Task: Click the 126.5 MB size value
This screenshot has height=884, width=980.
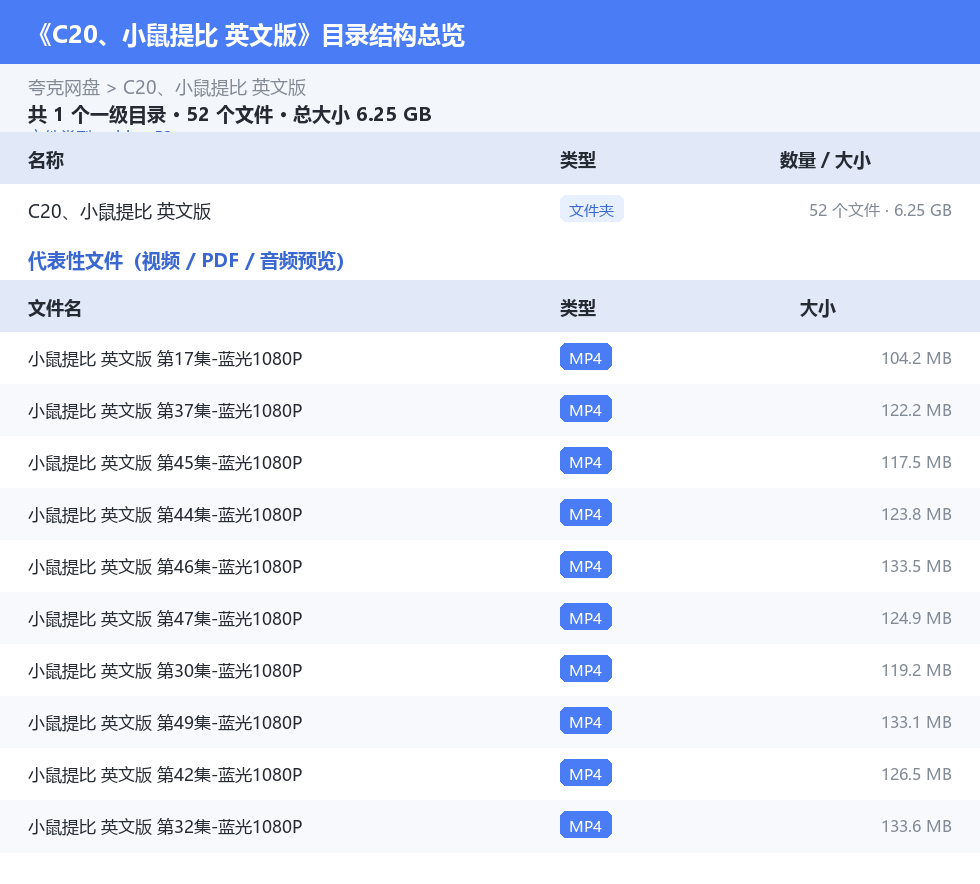Action: (916, 774)
